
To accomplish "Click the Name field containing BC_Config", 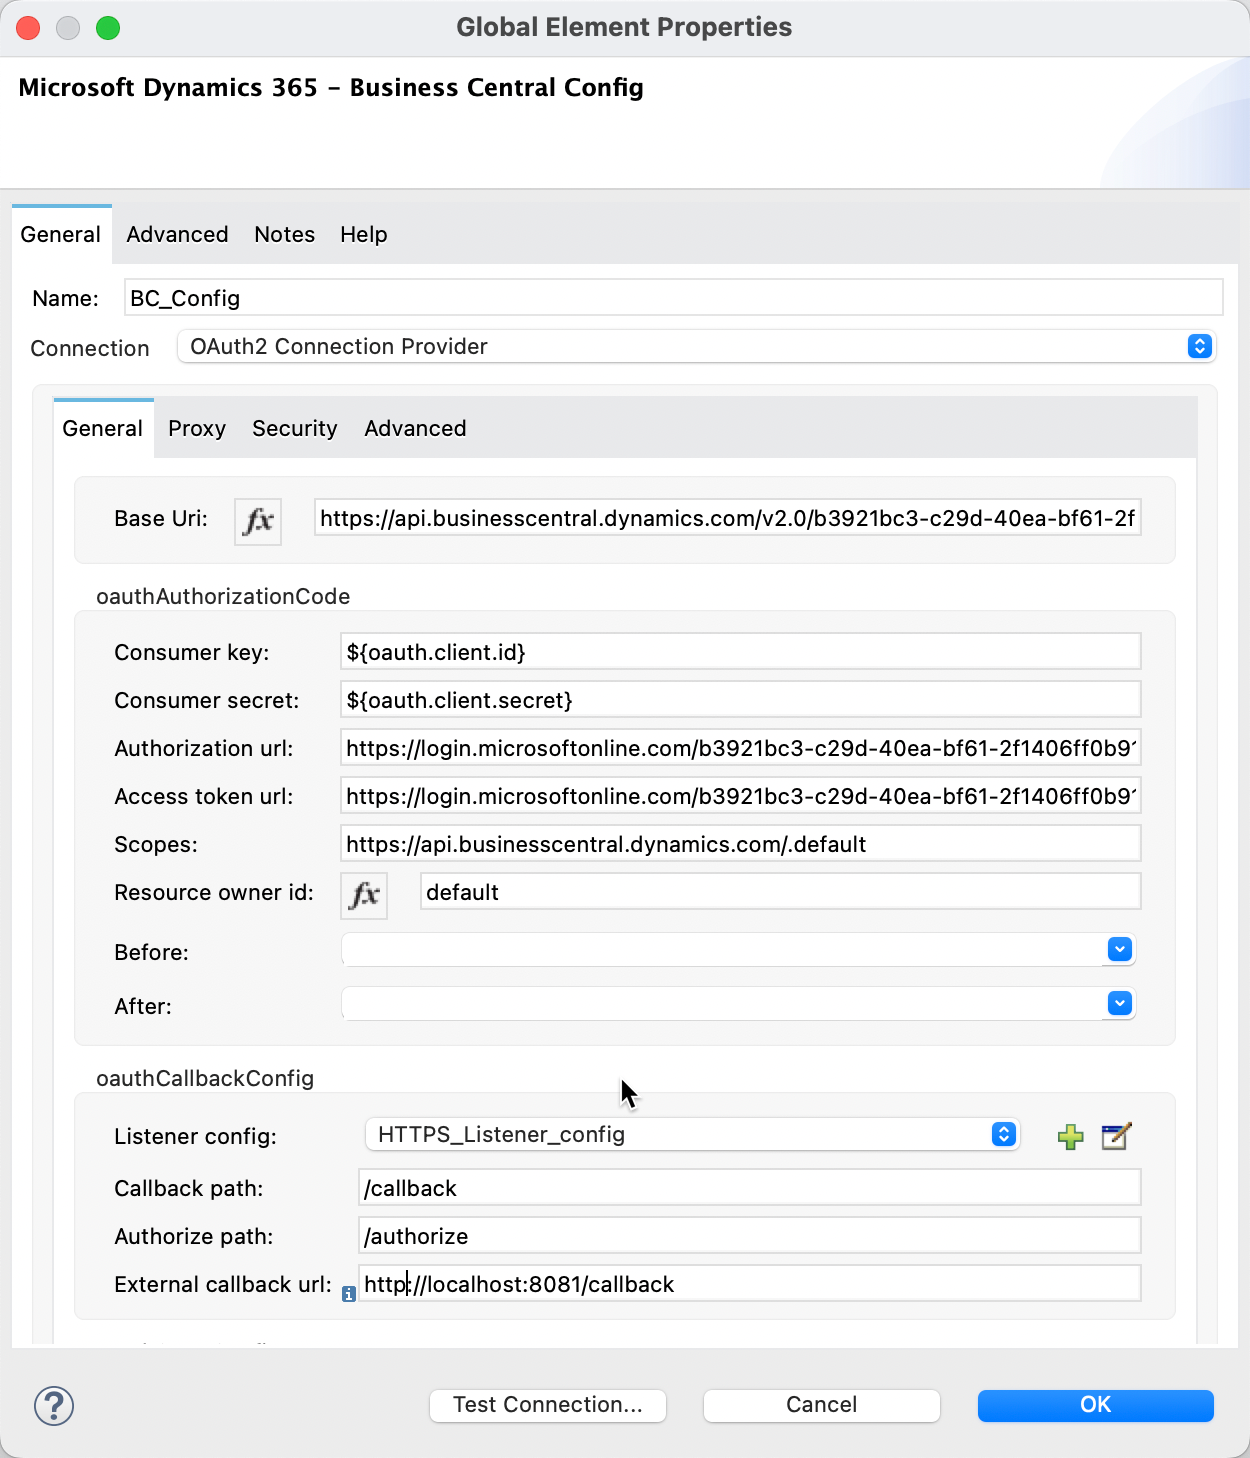I will (x=674, y=298).
